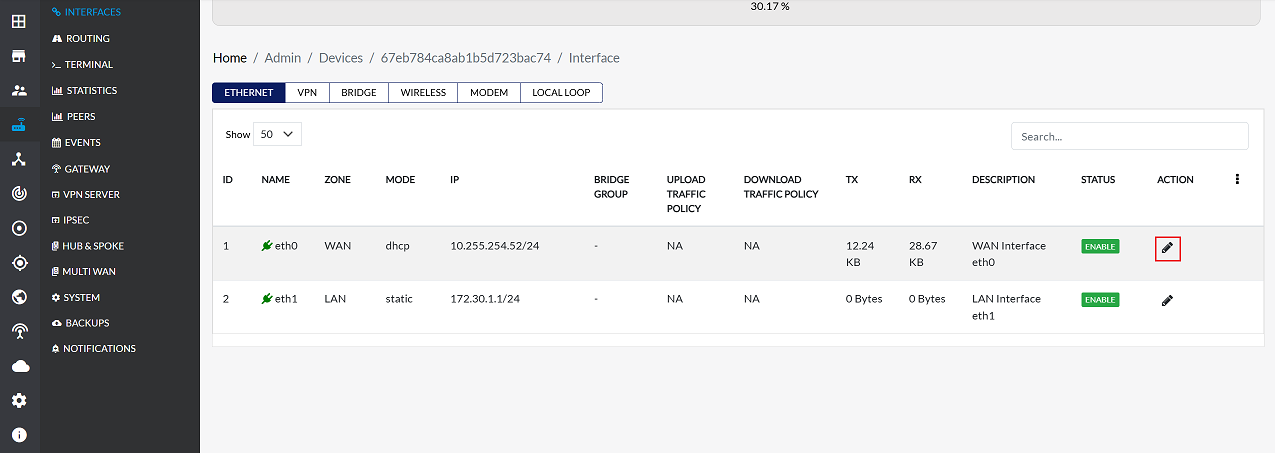Click the 28.67 KB RX value

click(x=923, y=254)
